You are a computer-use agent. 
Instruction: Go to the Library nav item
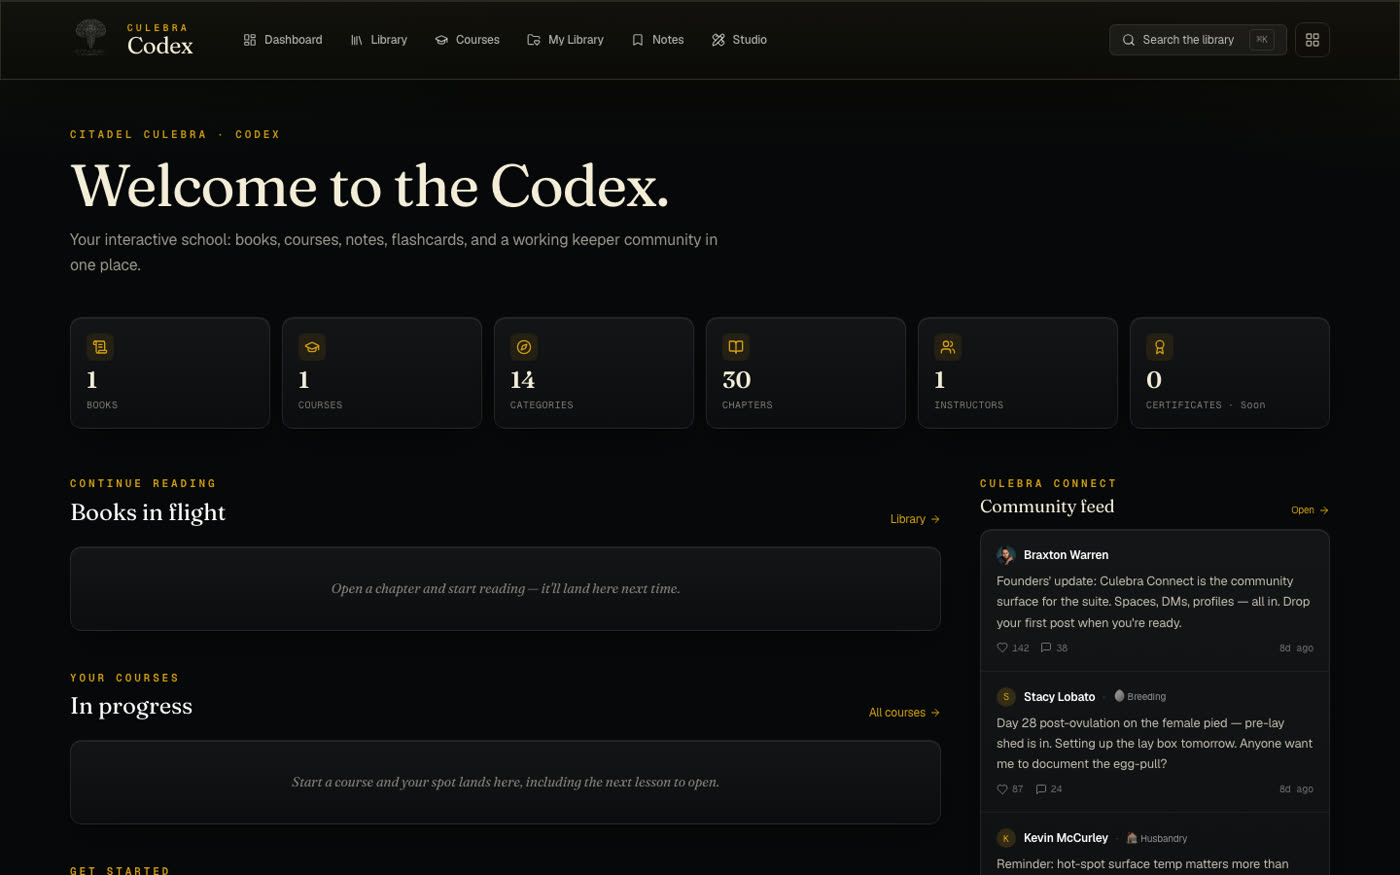click(379, 40)
